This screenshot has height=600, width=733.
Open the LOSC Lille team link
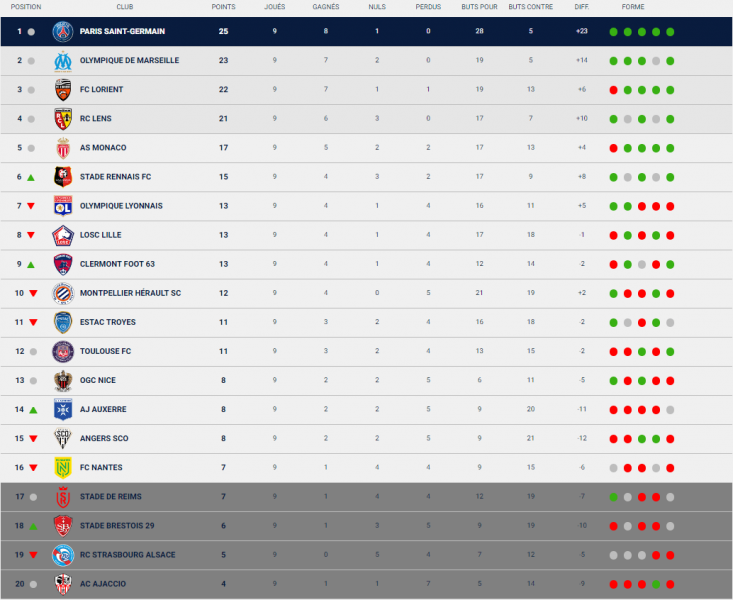(101, 235)
